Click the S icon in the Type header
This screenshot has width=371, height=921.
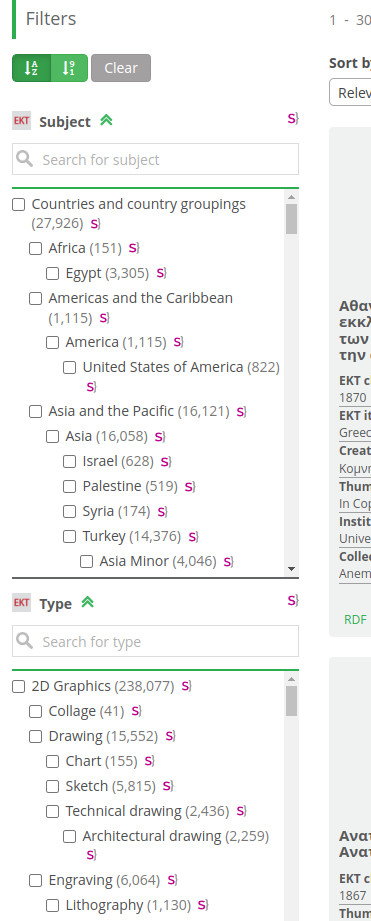coord(293,600)
